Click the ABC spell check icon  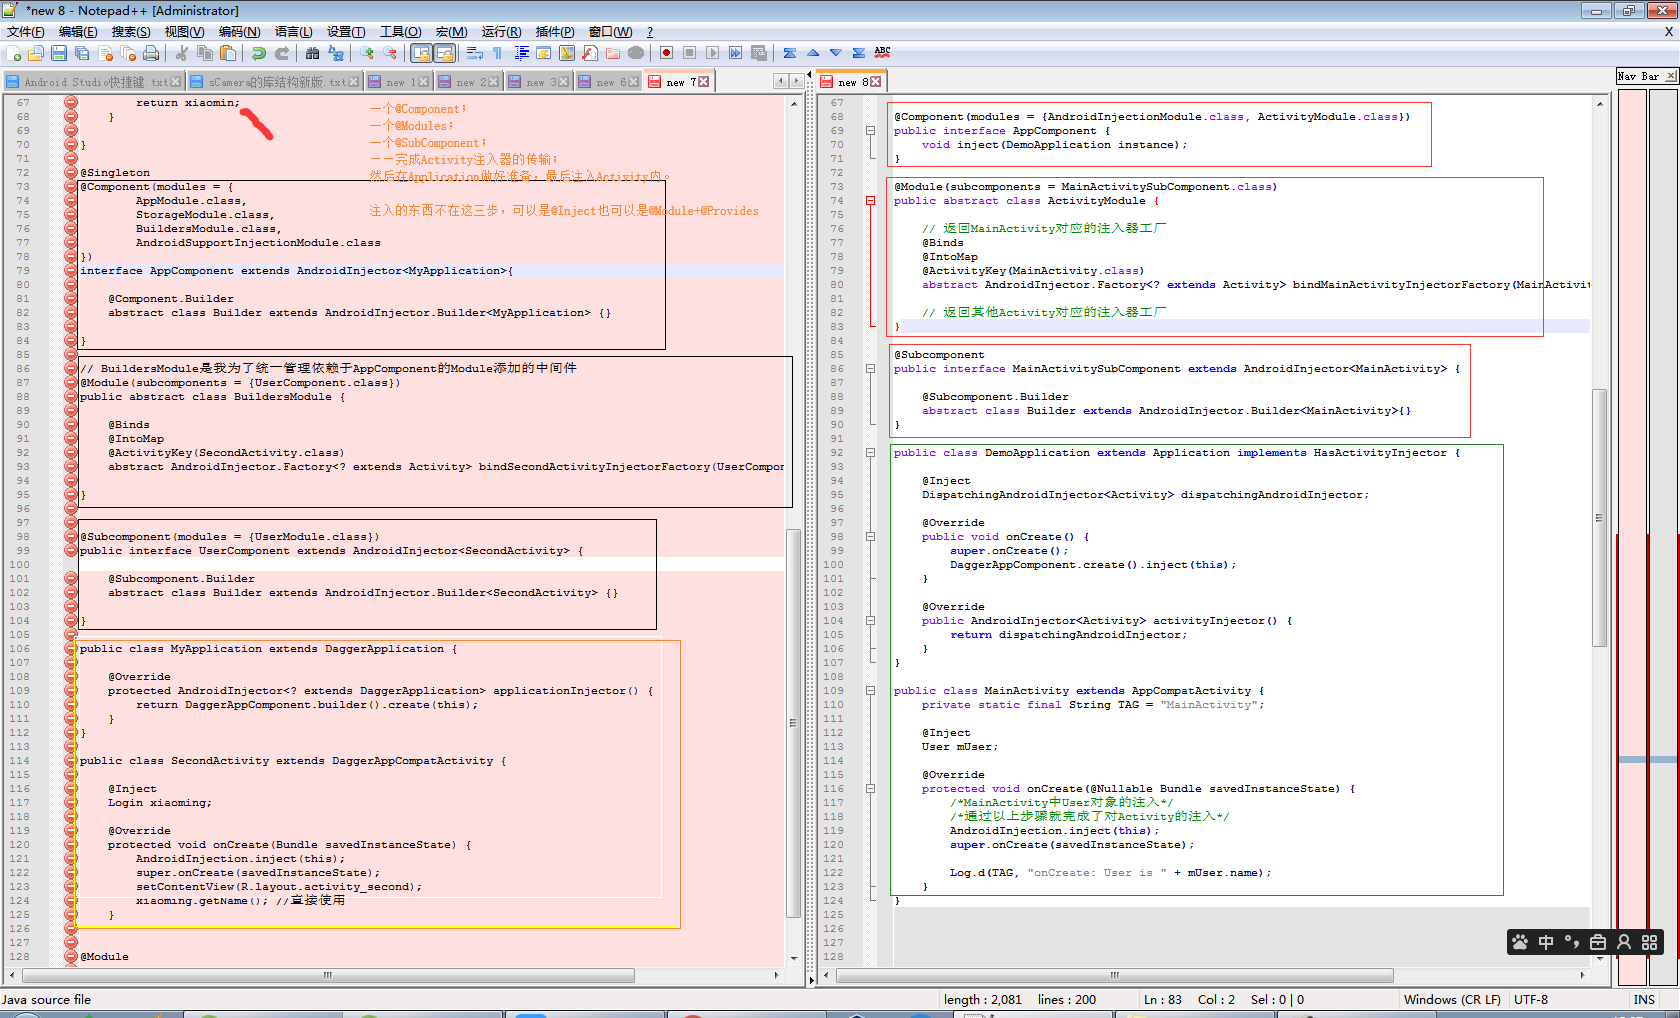pos(882,52)
